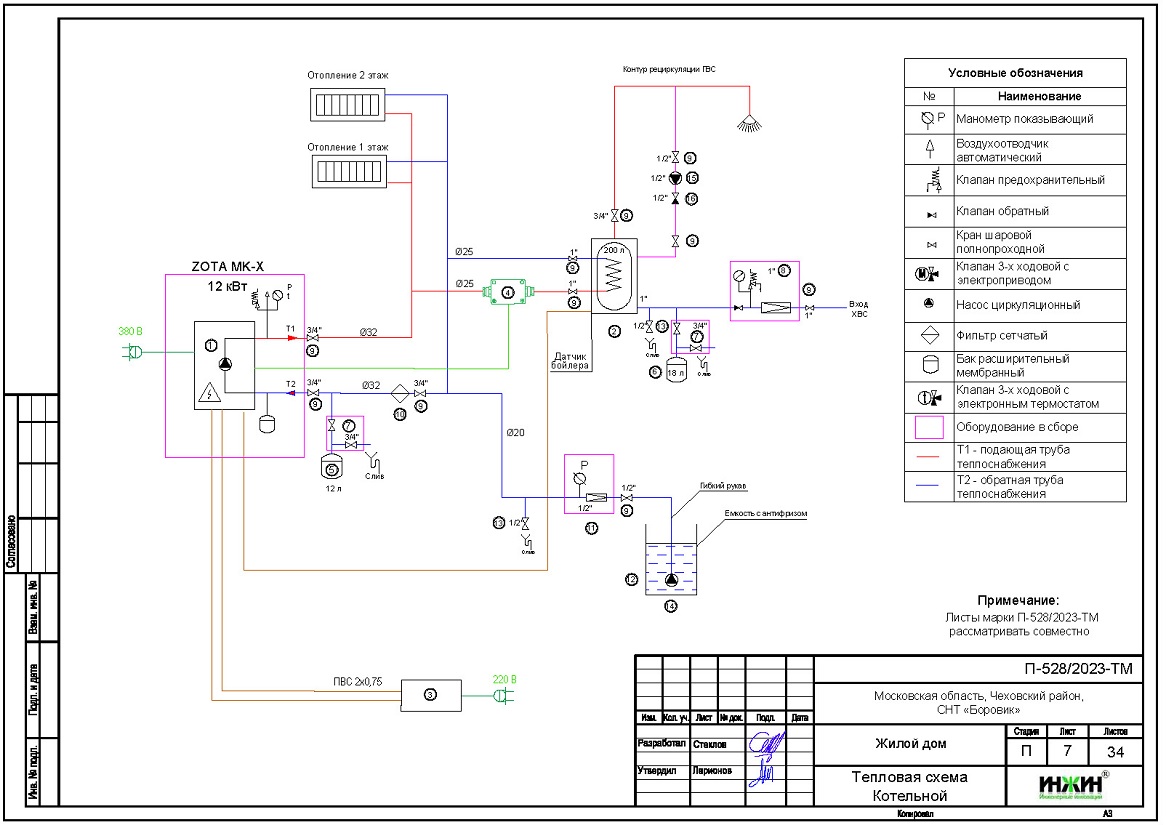Screen dimensions: 1166x825
Task: Click the ИНЖИН company logo
Action: [1070, 786]
